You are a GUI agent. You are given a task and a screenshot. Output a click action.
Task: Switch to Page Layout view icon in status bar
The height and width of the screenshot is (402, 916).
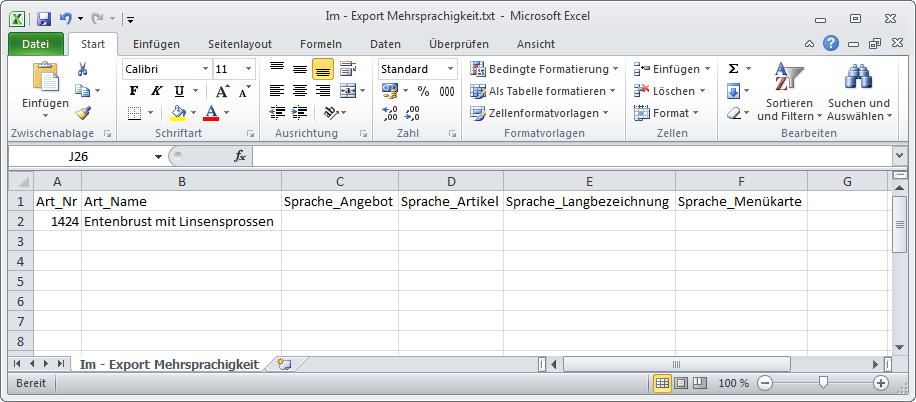pos(681,383)
